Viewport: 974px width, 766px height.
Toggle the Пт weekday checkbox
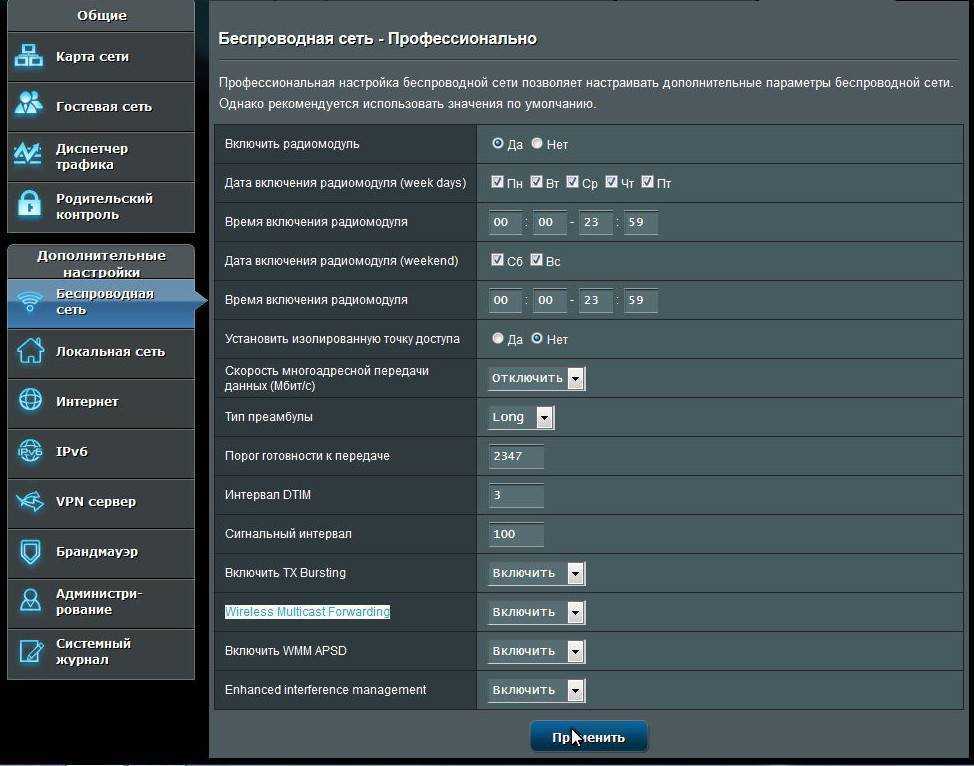click(647, 181)
